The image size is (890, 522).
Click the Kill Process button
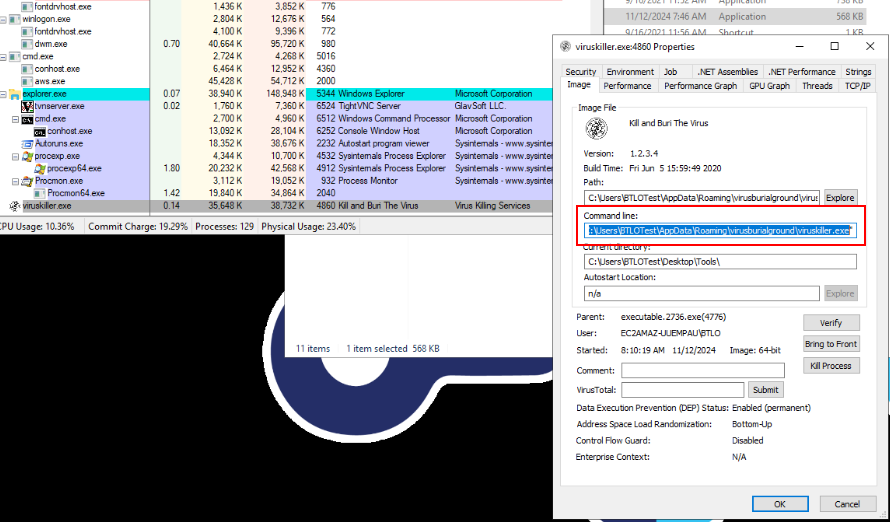[831, 365]
